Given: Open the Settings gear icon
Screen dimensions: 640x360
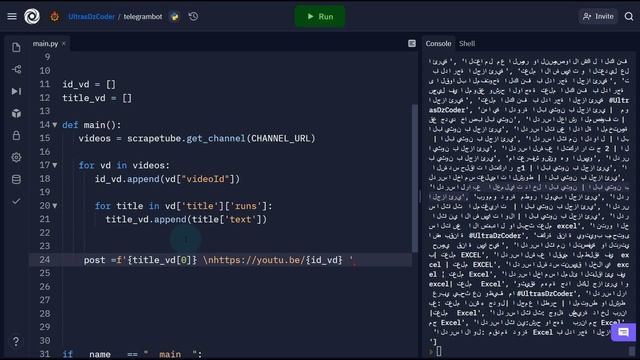Looking at the screenshot, I should [x=16, y=157].
